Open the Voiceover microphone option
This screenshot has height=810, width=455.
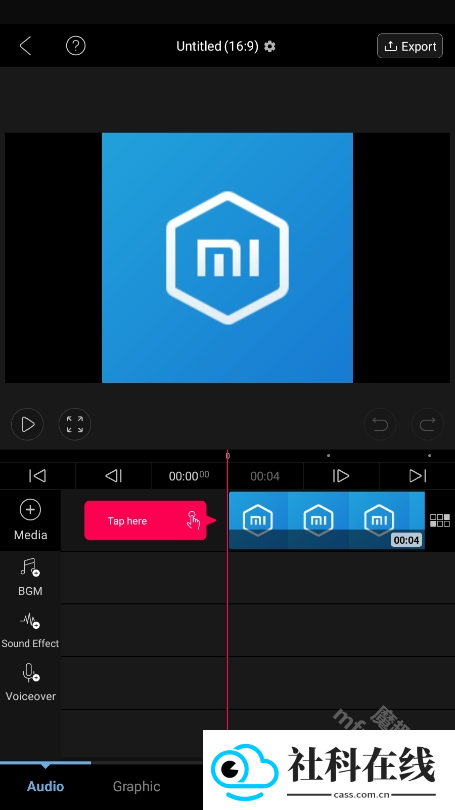[30, 683]
